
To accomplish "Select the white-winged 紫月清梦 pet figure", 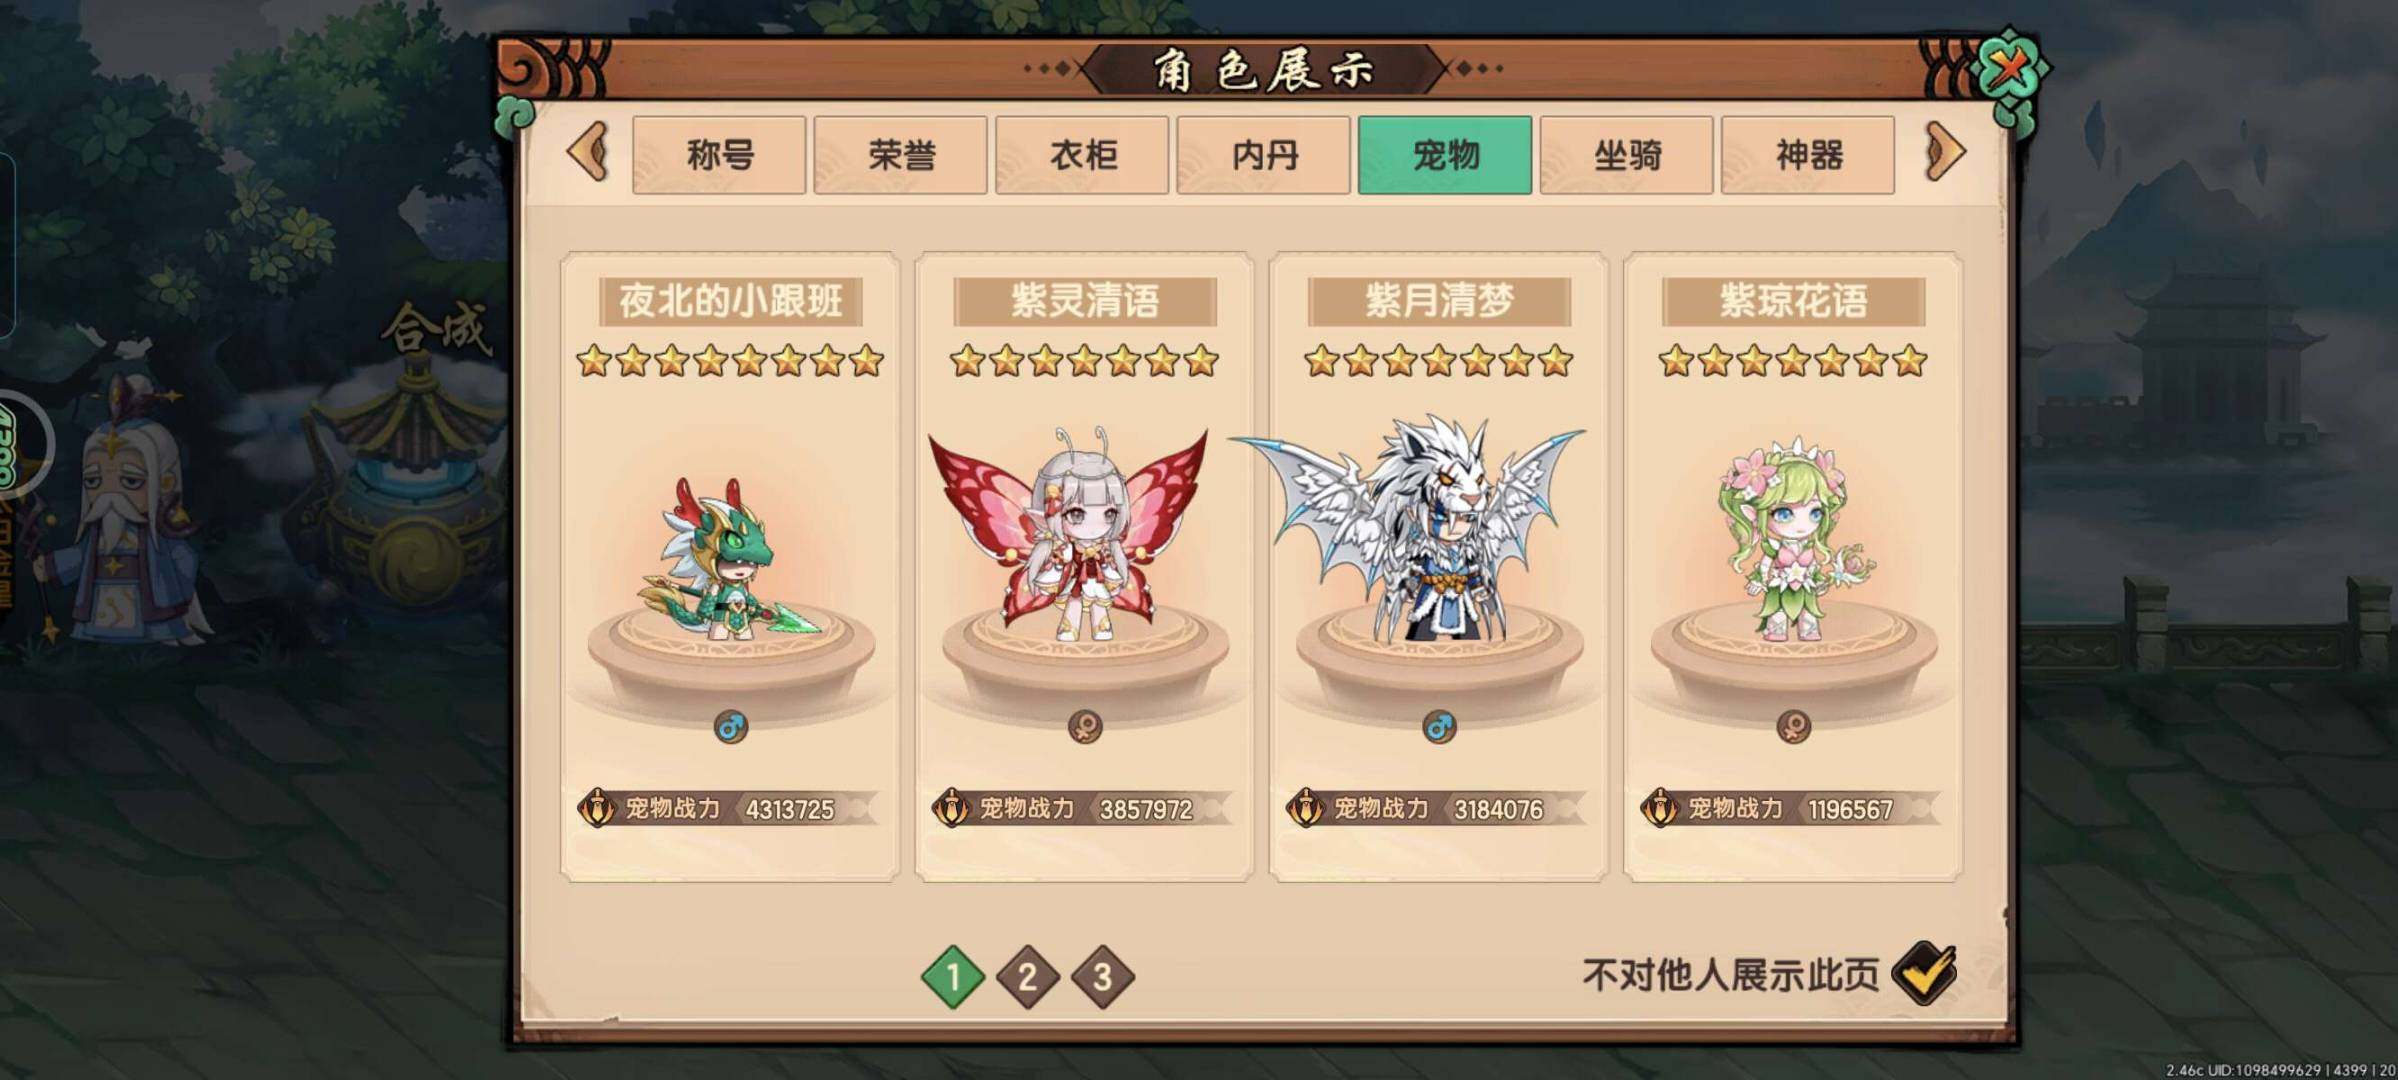I will click(1420, 530).
